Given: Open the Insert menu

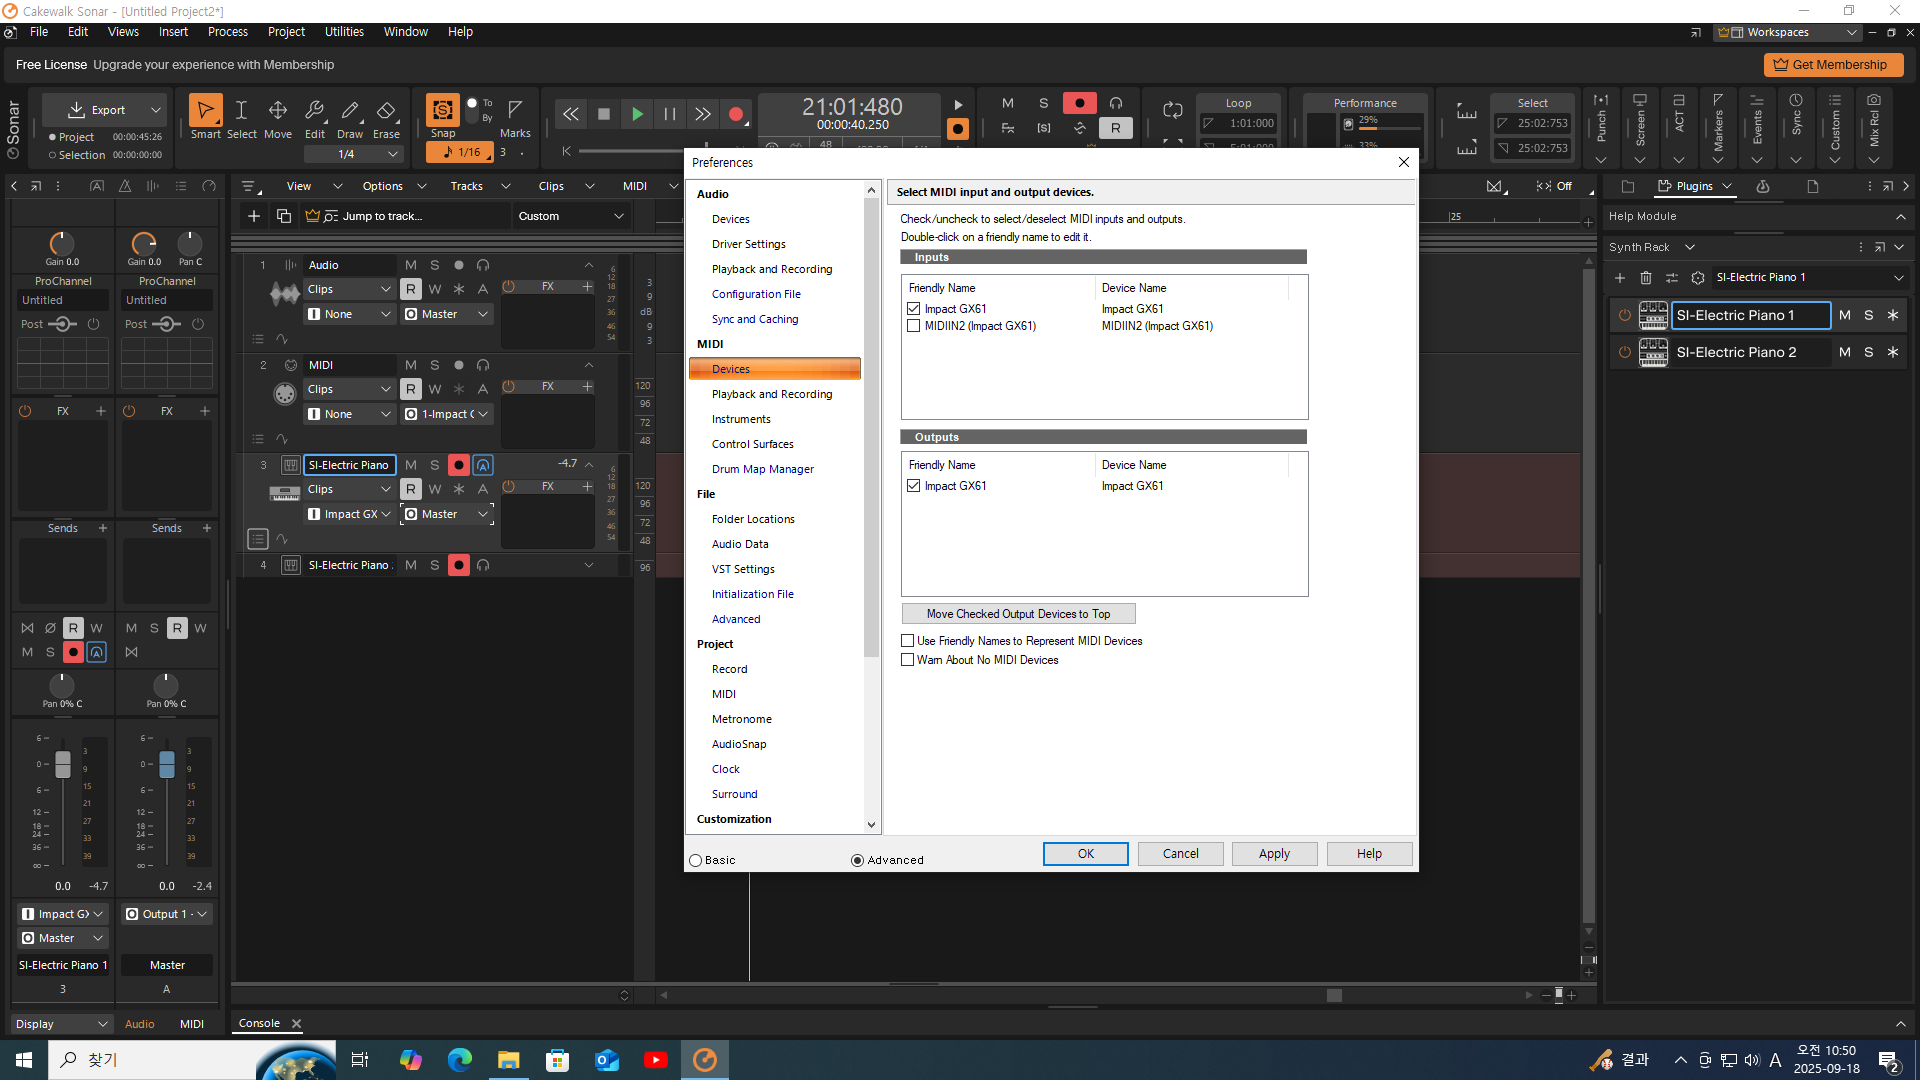Looking at the screenshot, I should pyautogui.click(x=173, y=32).
